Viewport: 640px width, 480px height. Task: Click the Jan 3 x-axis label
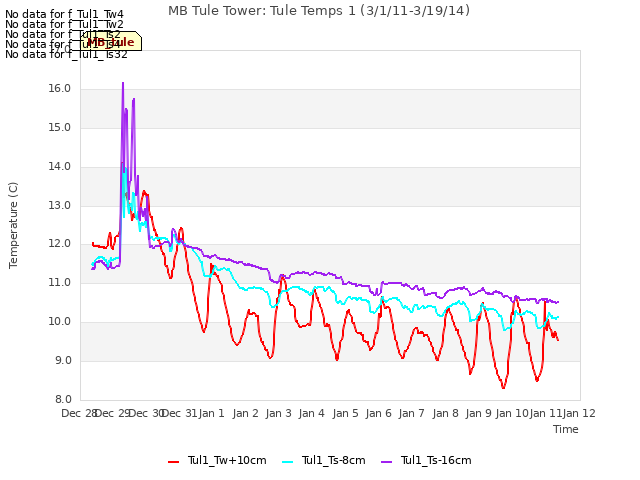[279, 413]
